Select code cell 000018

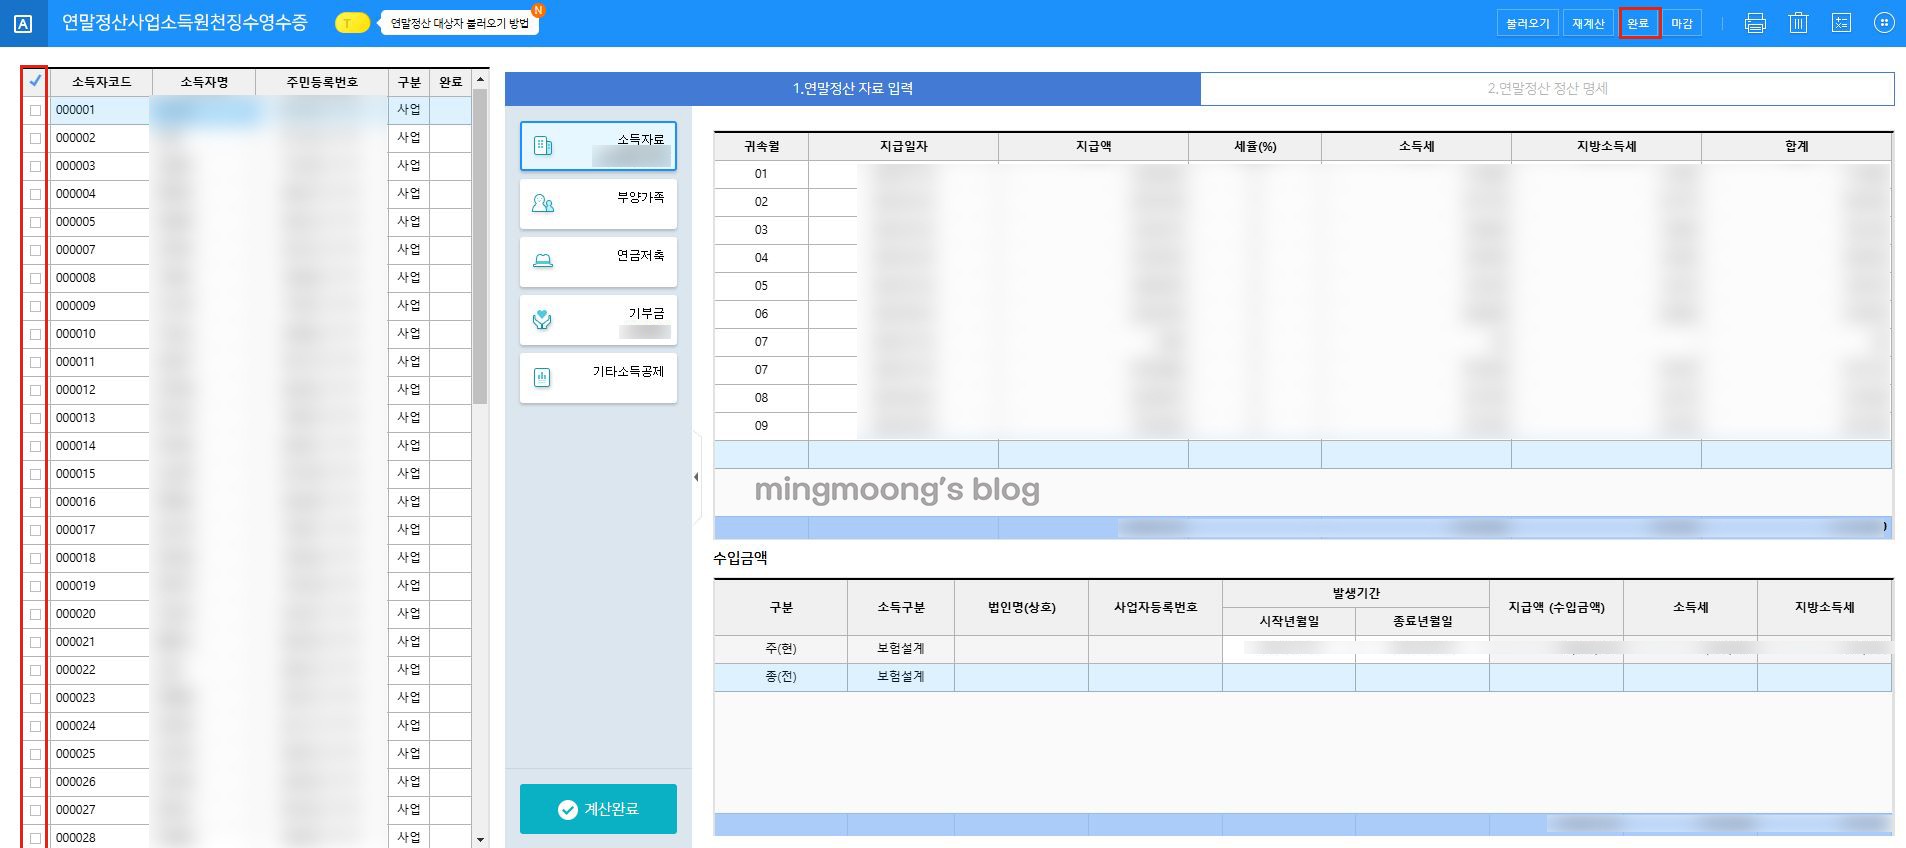point(100,558)
